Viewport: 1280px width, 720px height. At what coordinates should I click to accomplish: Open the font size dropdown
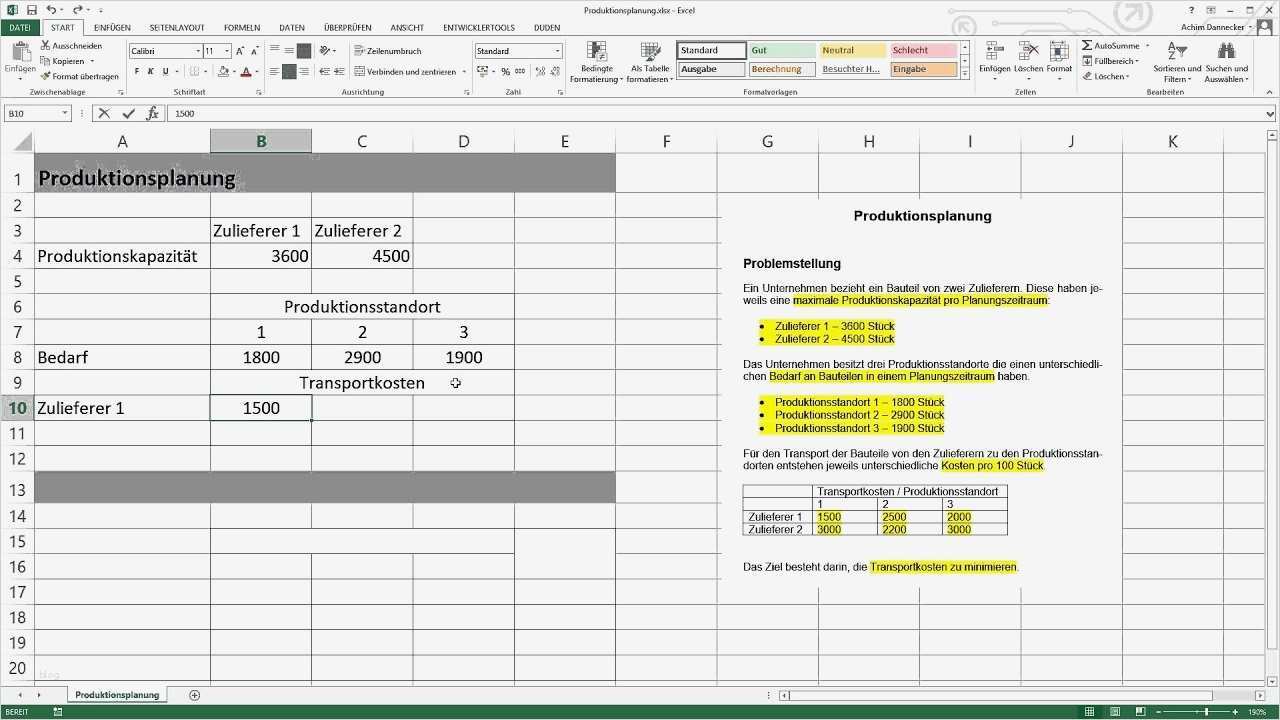coord(225,50)
